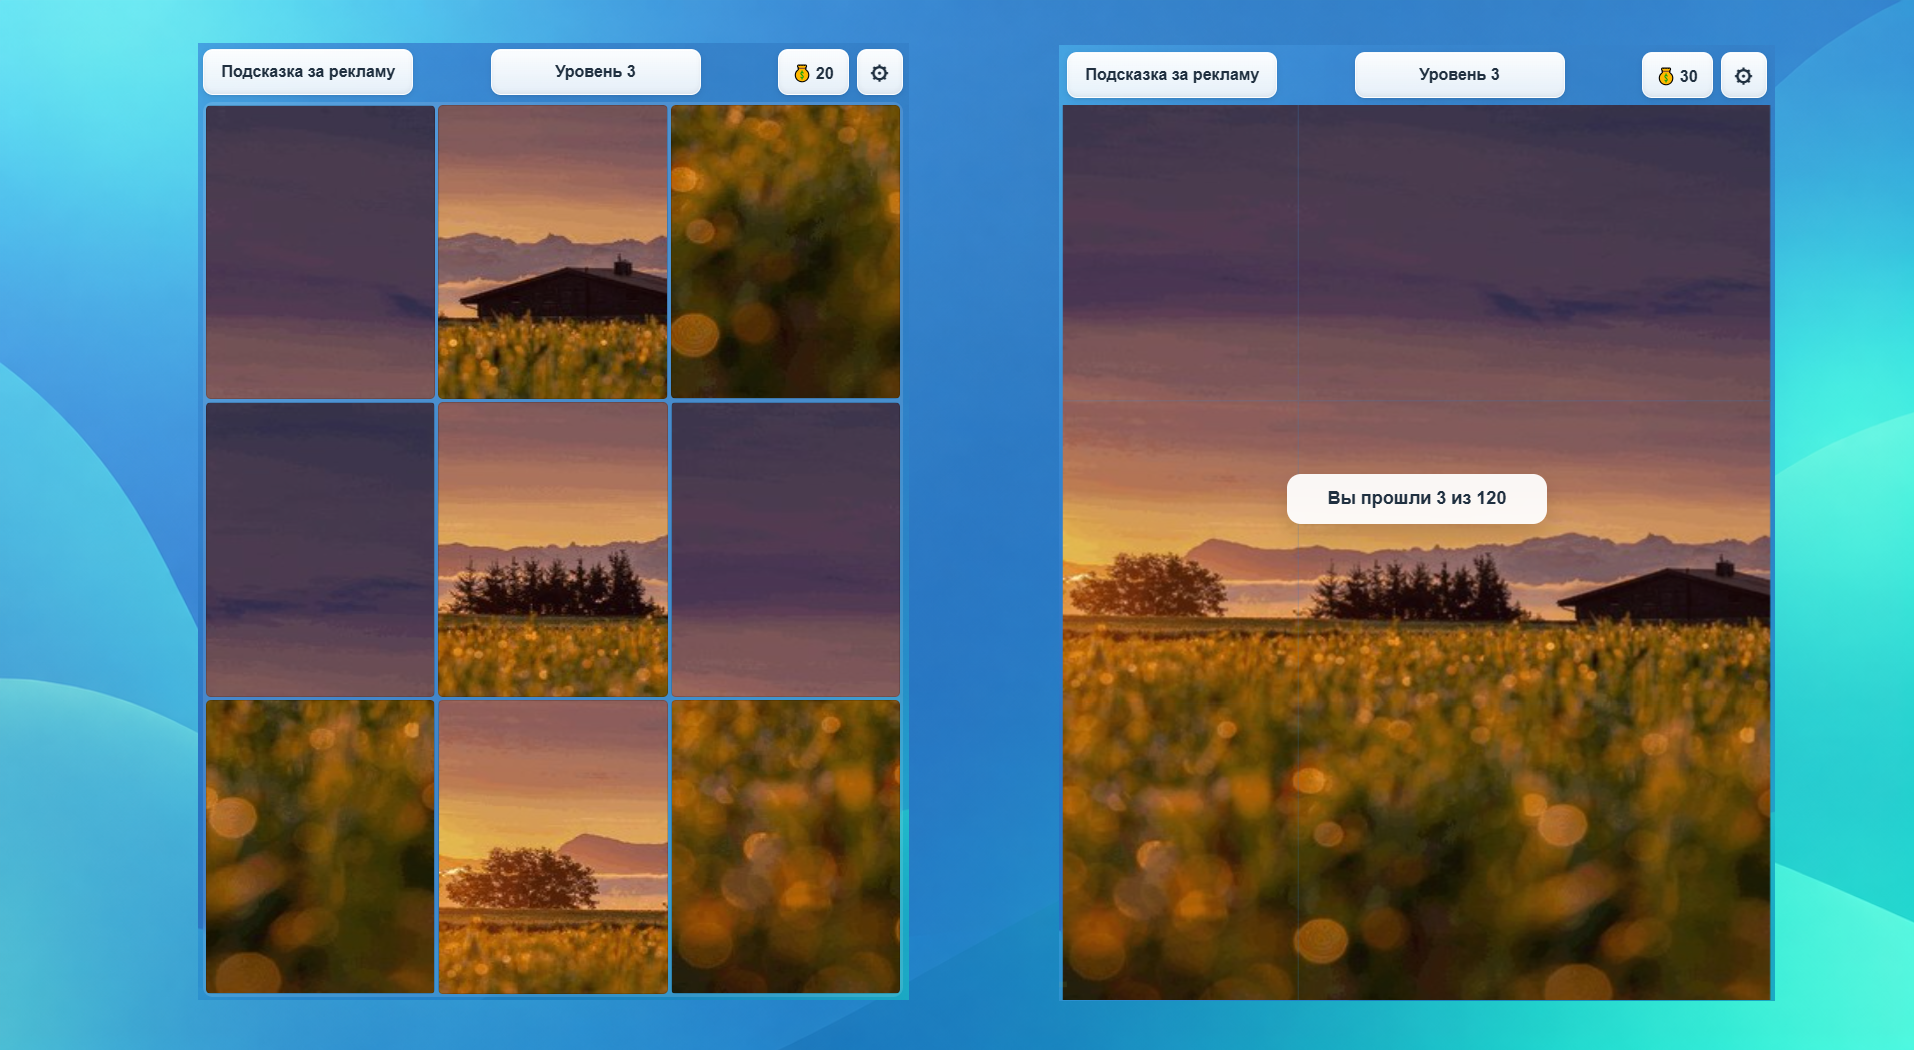Viewport: 1914px width, 1050px height.
Task: Click the completed puzzle image on the right
Action: (1416, 750)
